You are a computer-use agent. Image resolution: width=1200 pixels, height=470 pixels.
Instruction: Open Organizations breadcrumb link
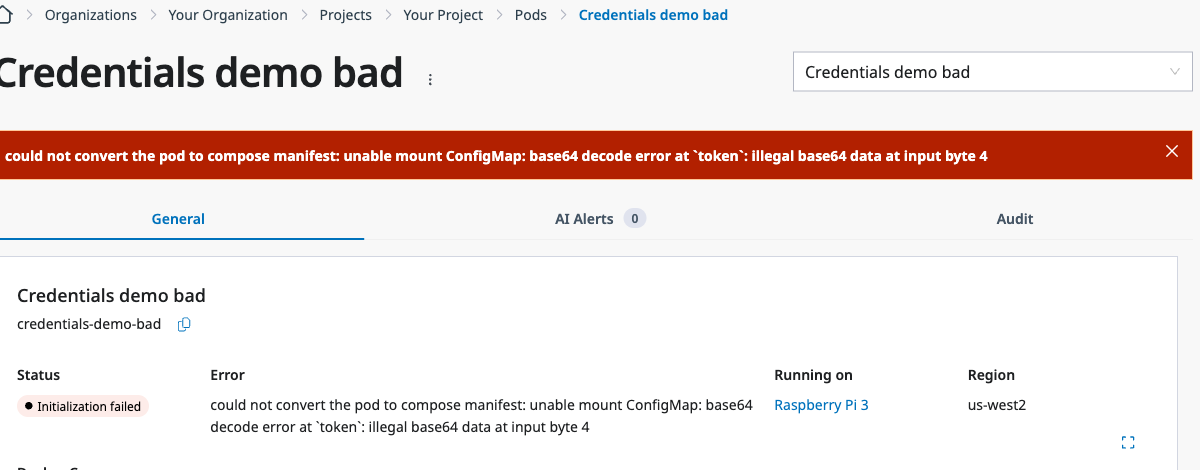point(91,15)
